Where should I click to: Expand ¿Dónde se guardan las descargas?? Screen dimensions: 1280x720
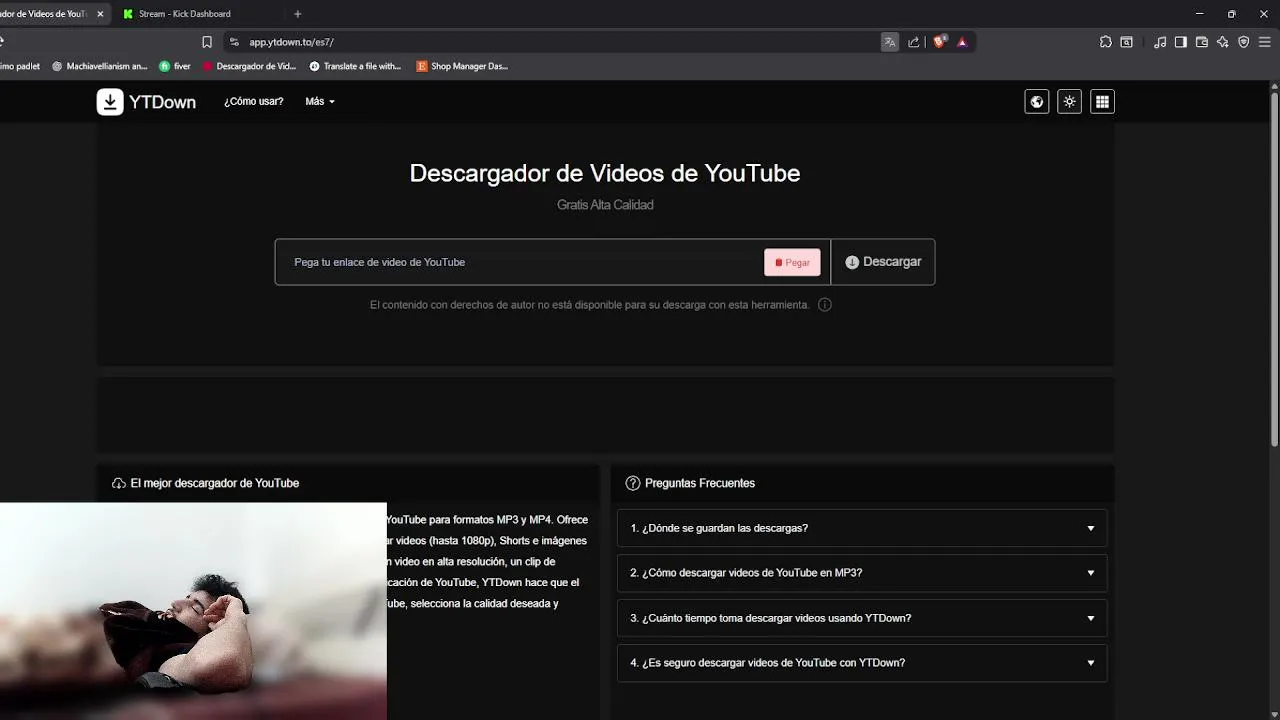[862, 528]
